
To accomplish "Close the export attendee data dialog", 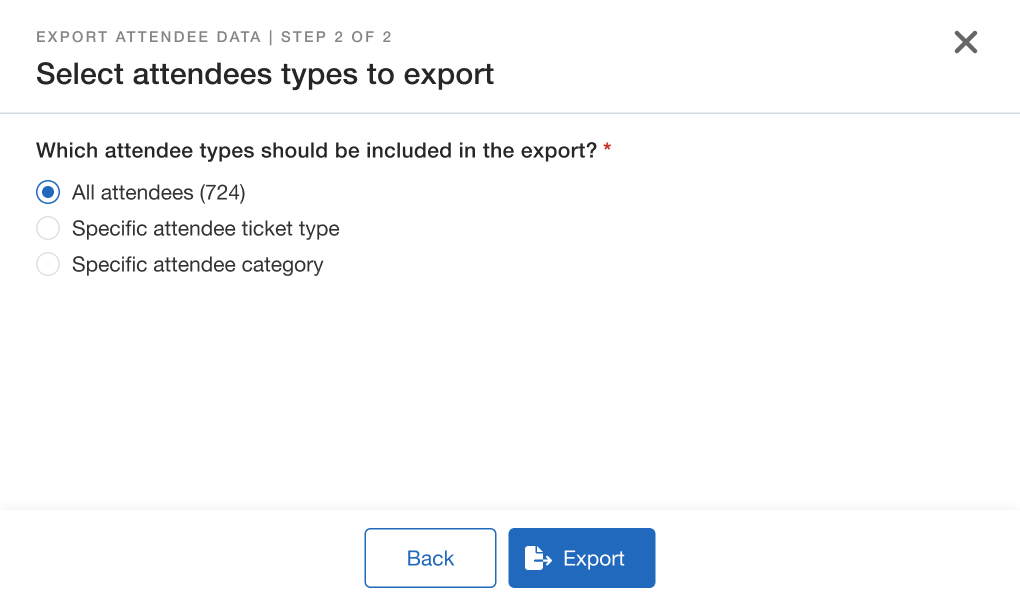I will click(965, 42).
